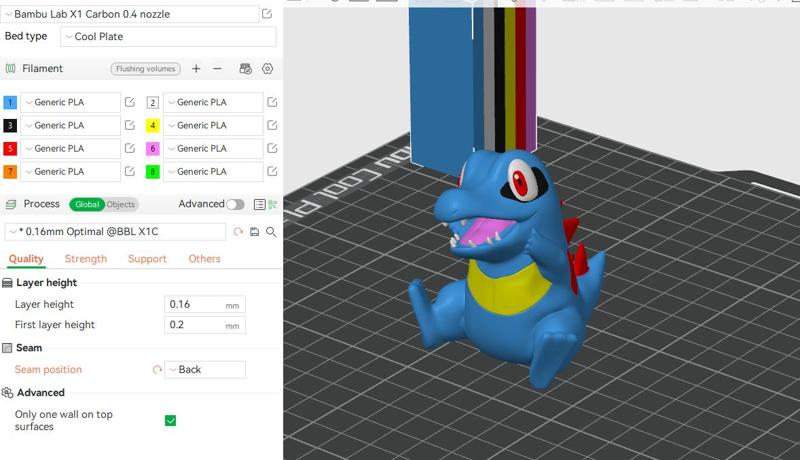800x460 pixels.
Task: Select the multicolor prime tower
Action: [x=472, y=87]
